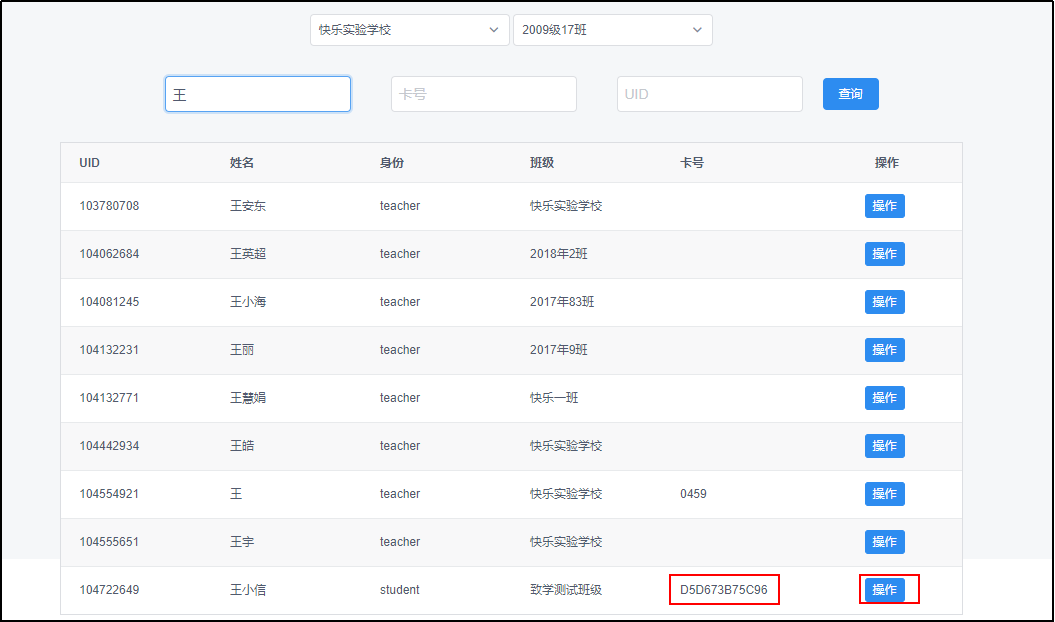Click 操作 button for 王英超
The image size is (1055, 622).
(x=884, y=254)
